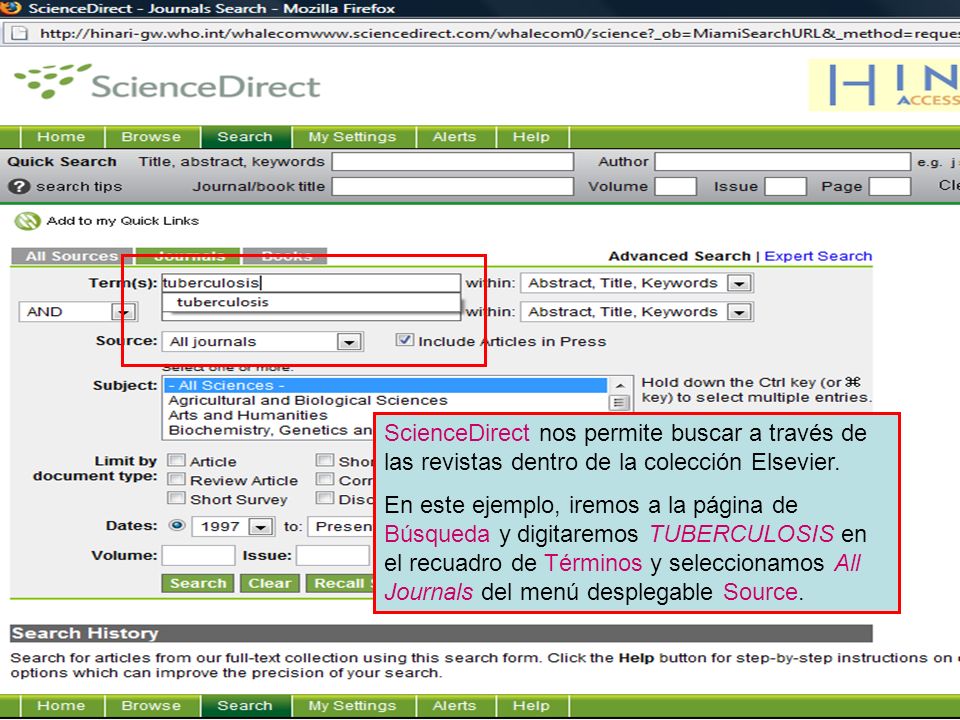Viewport: 960px width, 720px height.
Task: Check the Article document type box
Action: coord(176,460)
